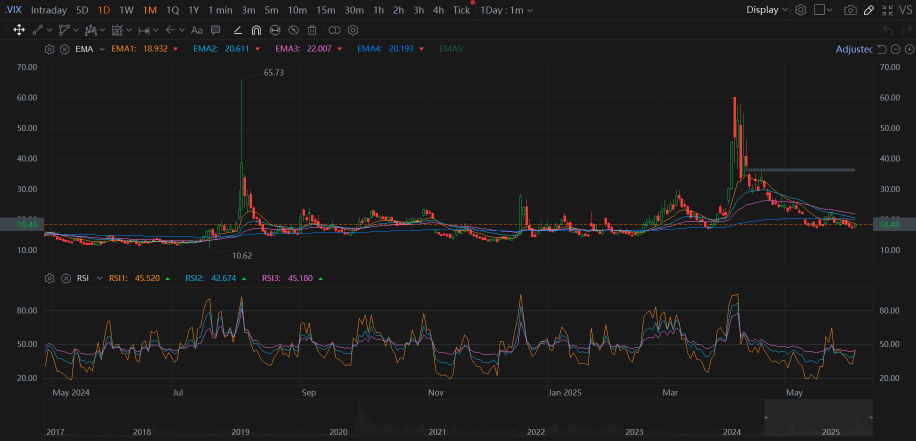916x441 pixels.
Task: Open EMA indicator settings gear
Action: tap(50, 49)
